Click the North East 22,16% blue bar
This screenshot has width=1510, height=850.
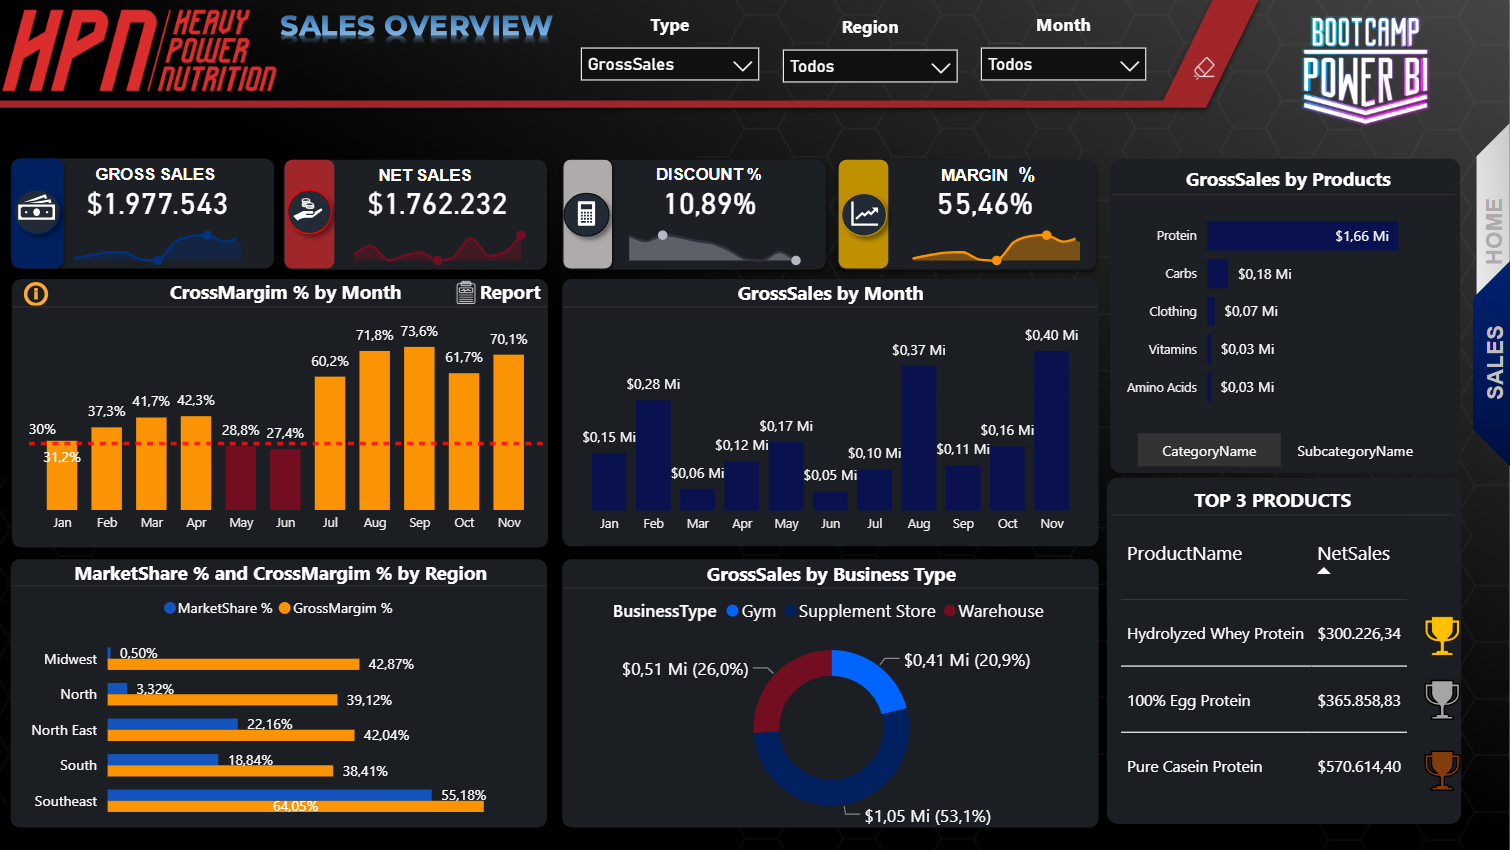(x=173, y=724)
